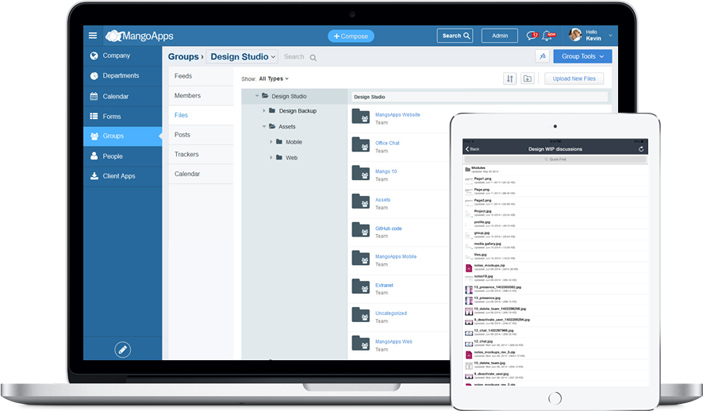
Task: Open Client Apps in the left sidebar
Action: pyautogui.click(x=122, y=176)
